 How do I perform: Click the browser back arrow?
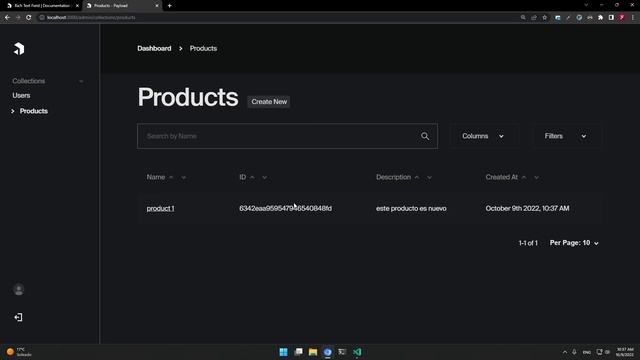(x=7, y=18)
